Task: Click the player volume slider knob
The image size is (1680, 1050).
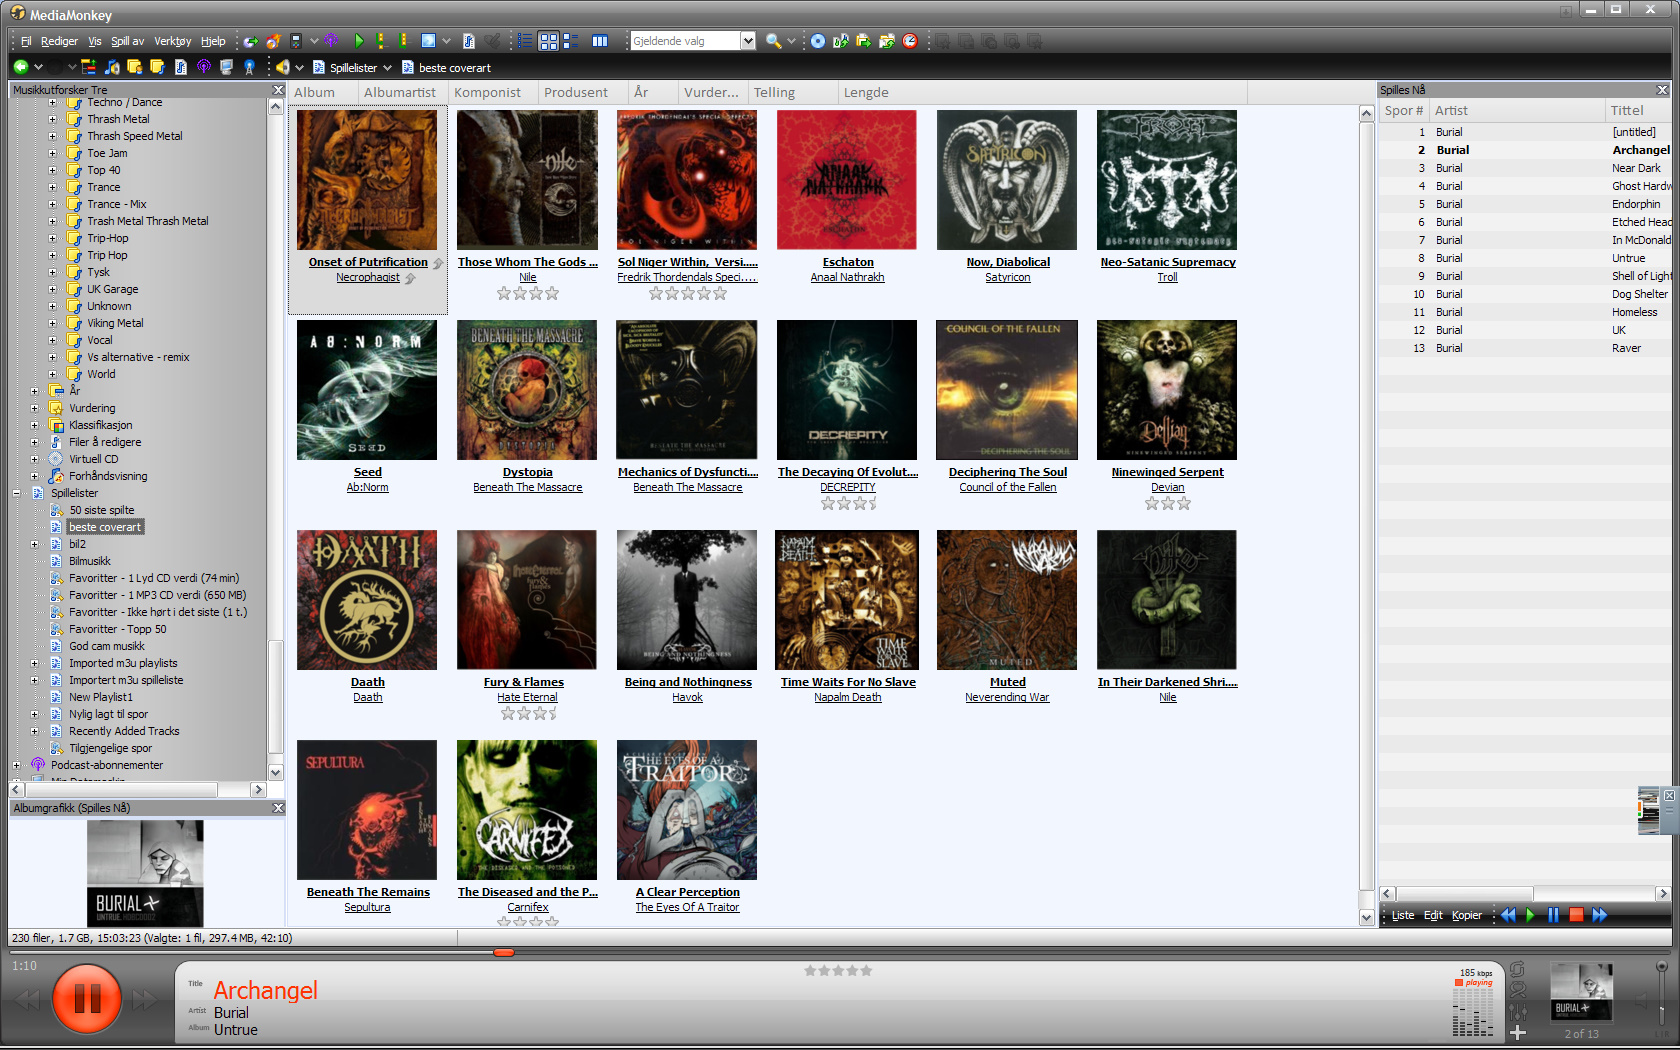Action: coord(1661,966)
